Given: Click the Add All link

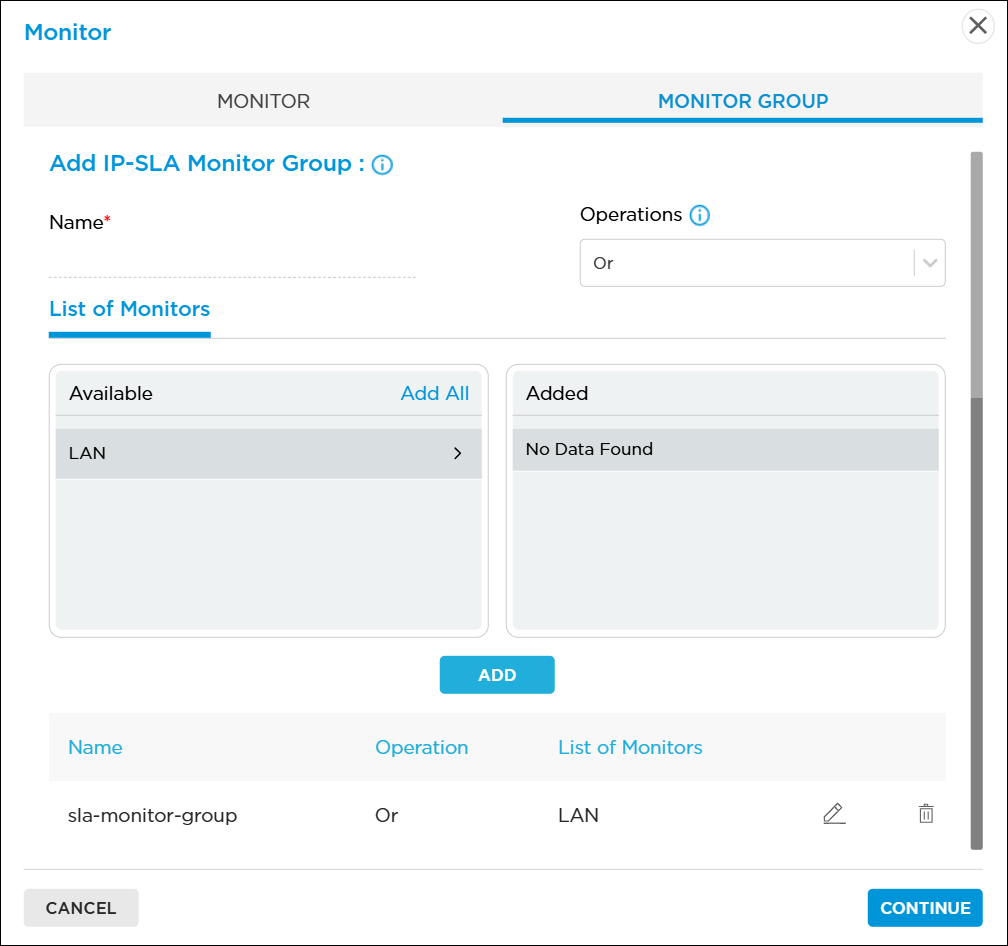Looking at the screenshot, I should [x=434, y=394].
